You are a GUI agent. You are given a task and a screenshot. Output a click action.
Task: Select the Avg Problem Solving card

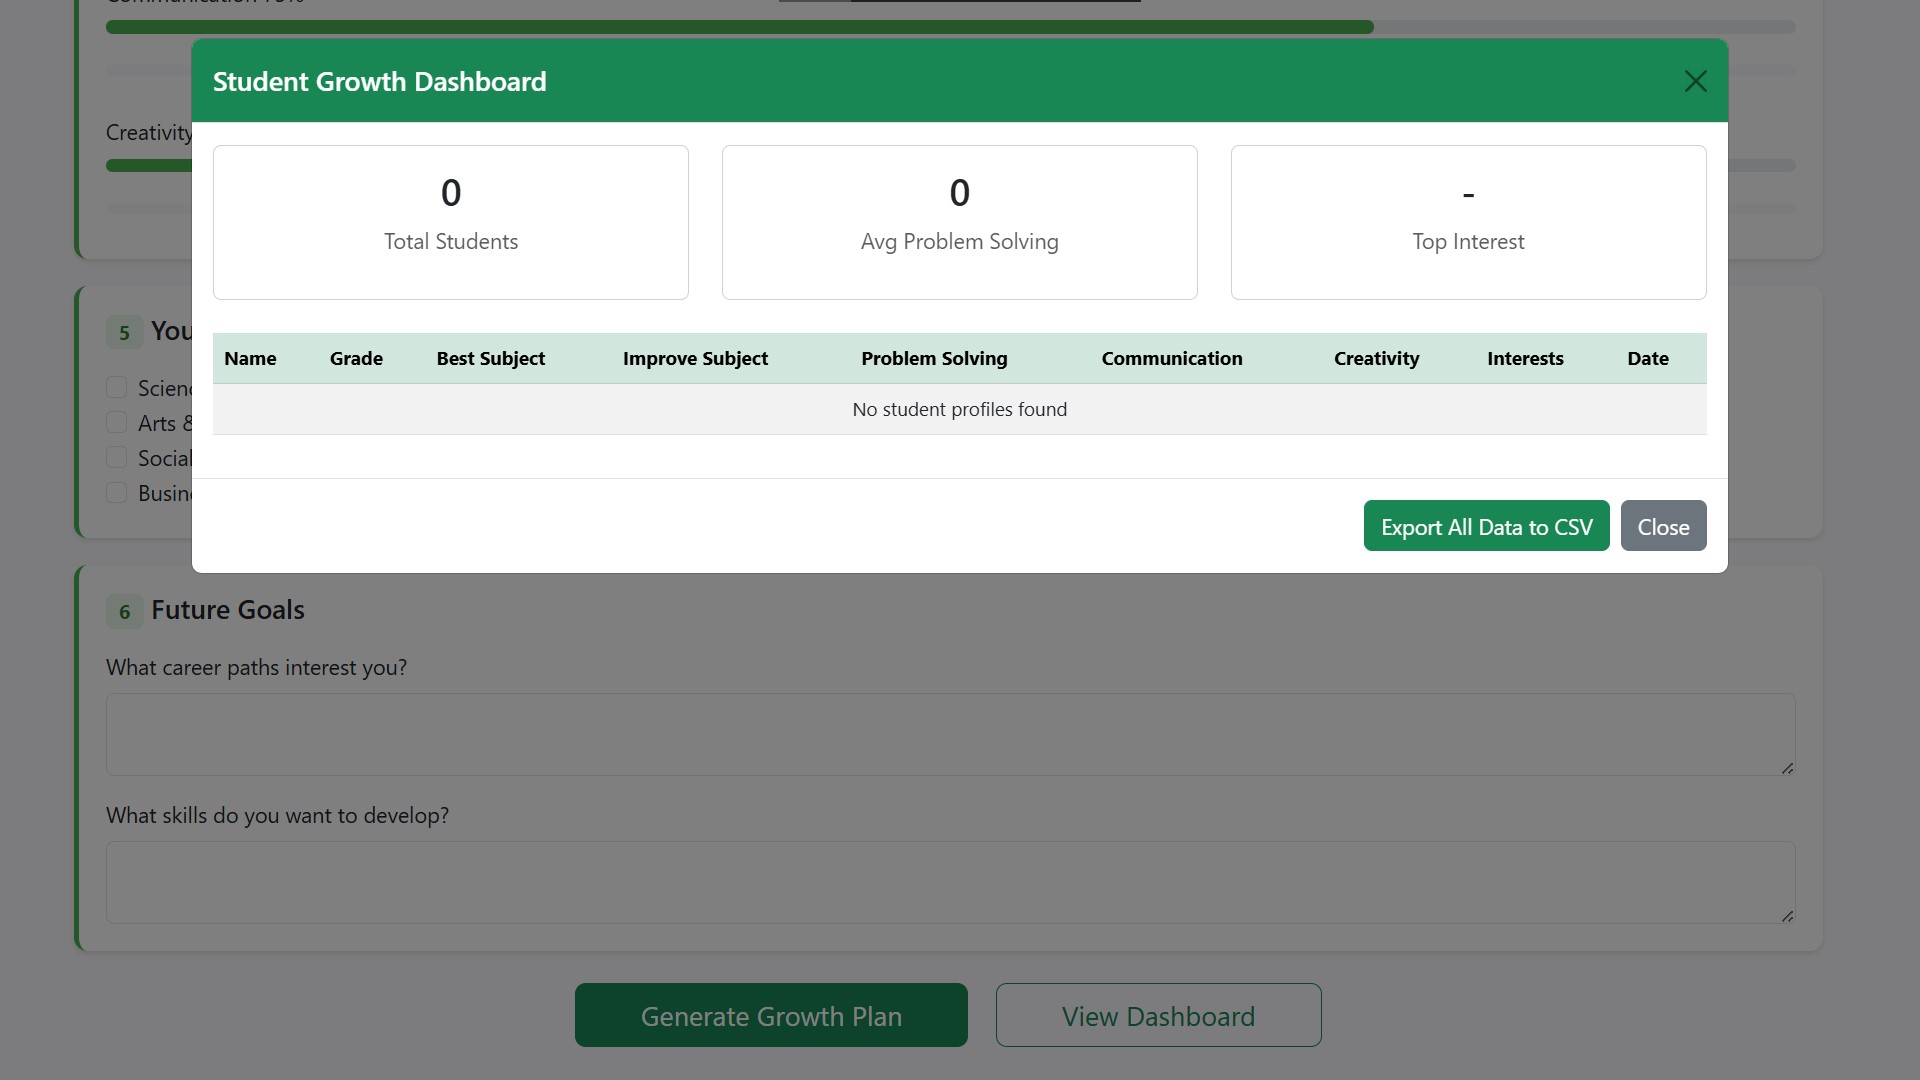[x=959, y=222]
